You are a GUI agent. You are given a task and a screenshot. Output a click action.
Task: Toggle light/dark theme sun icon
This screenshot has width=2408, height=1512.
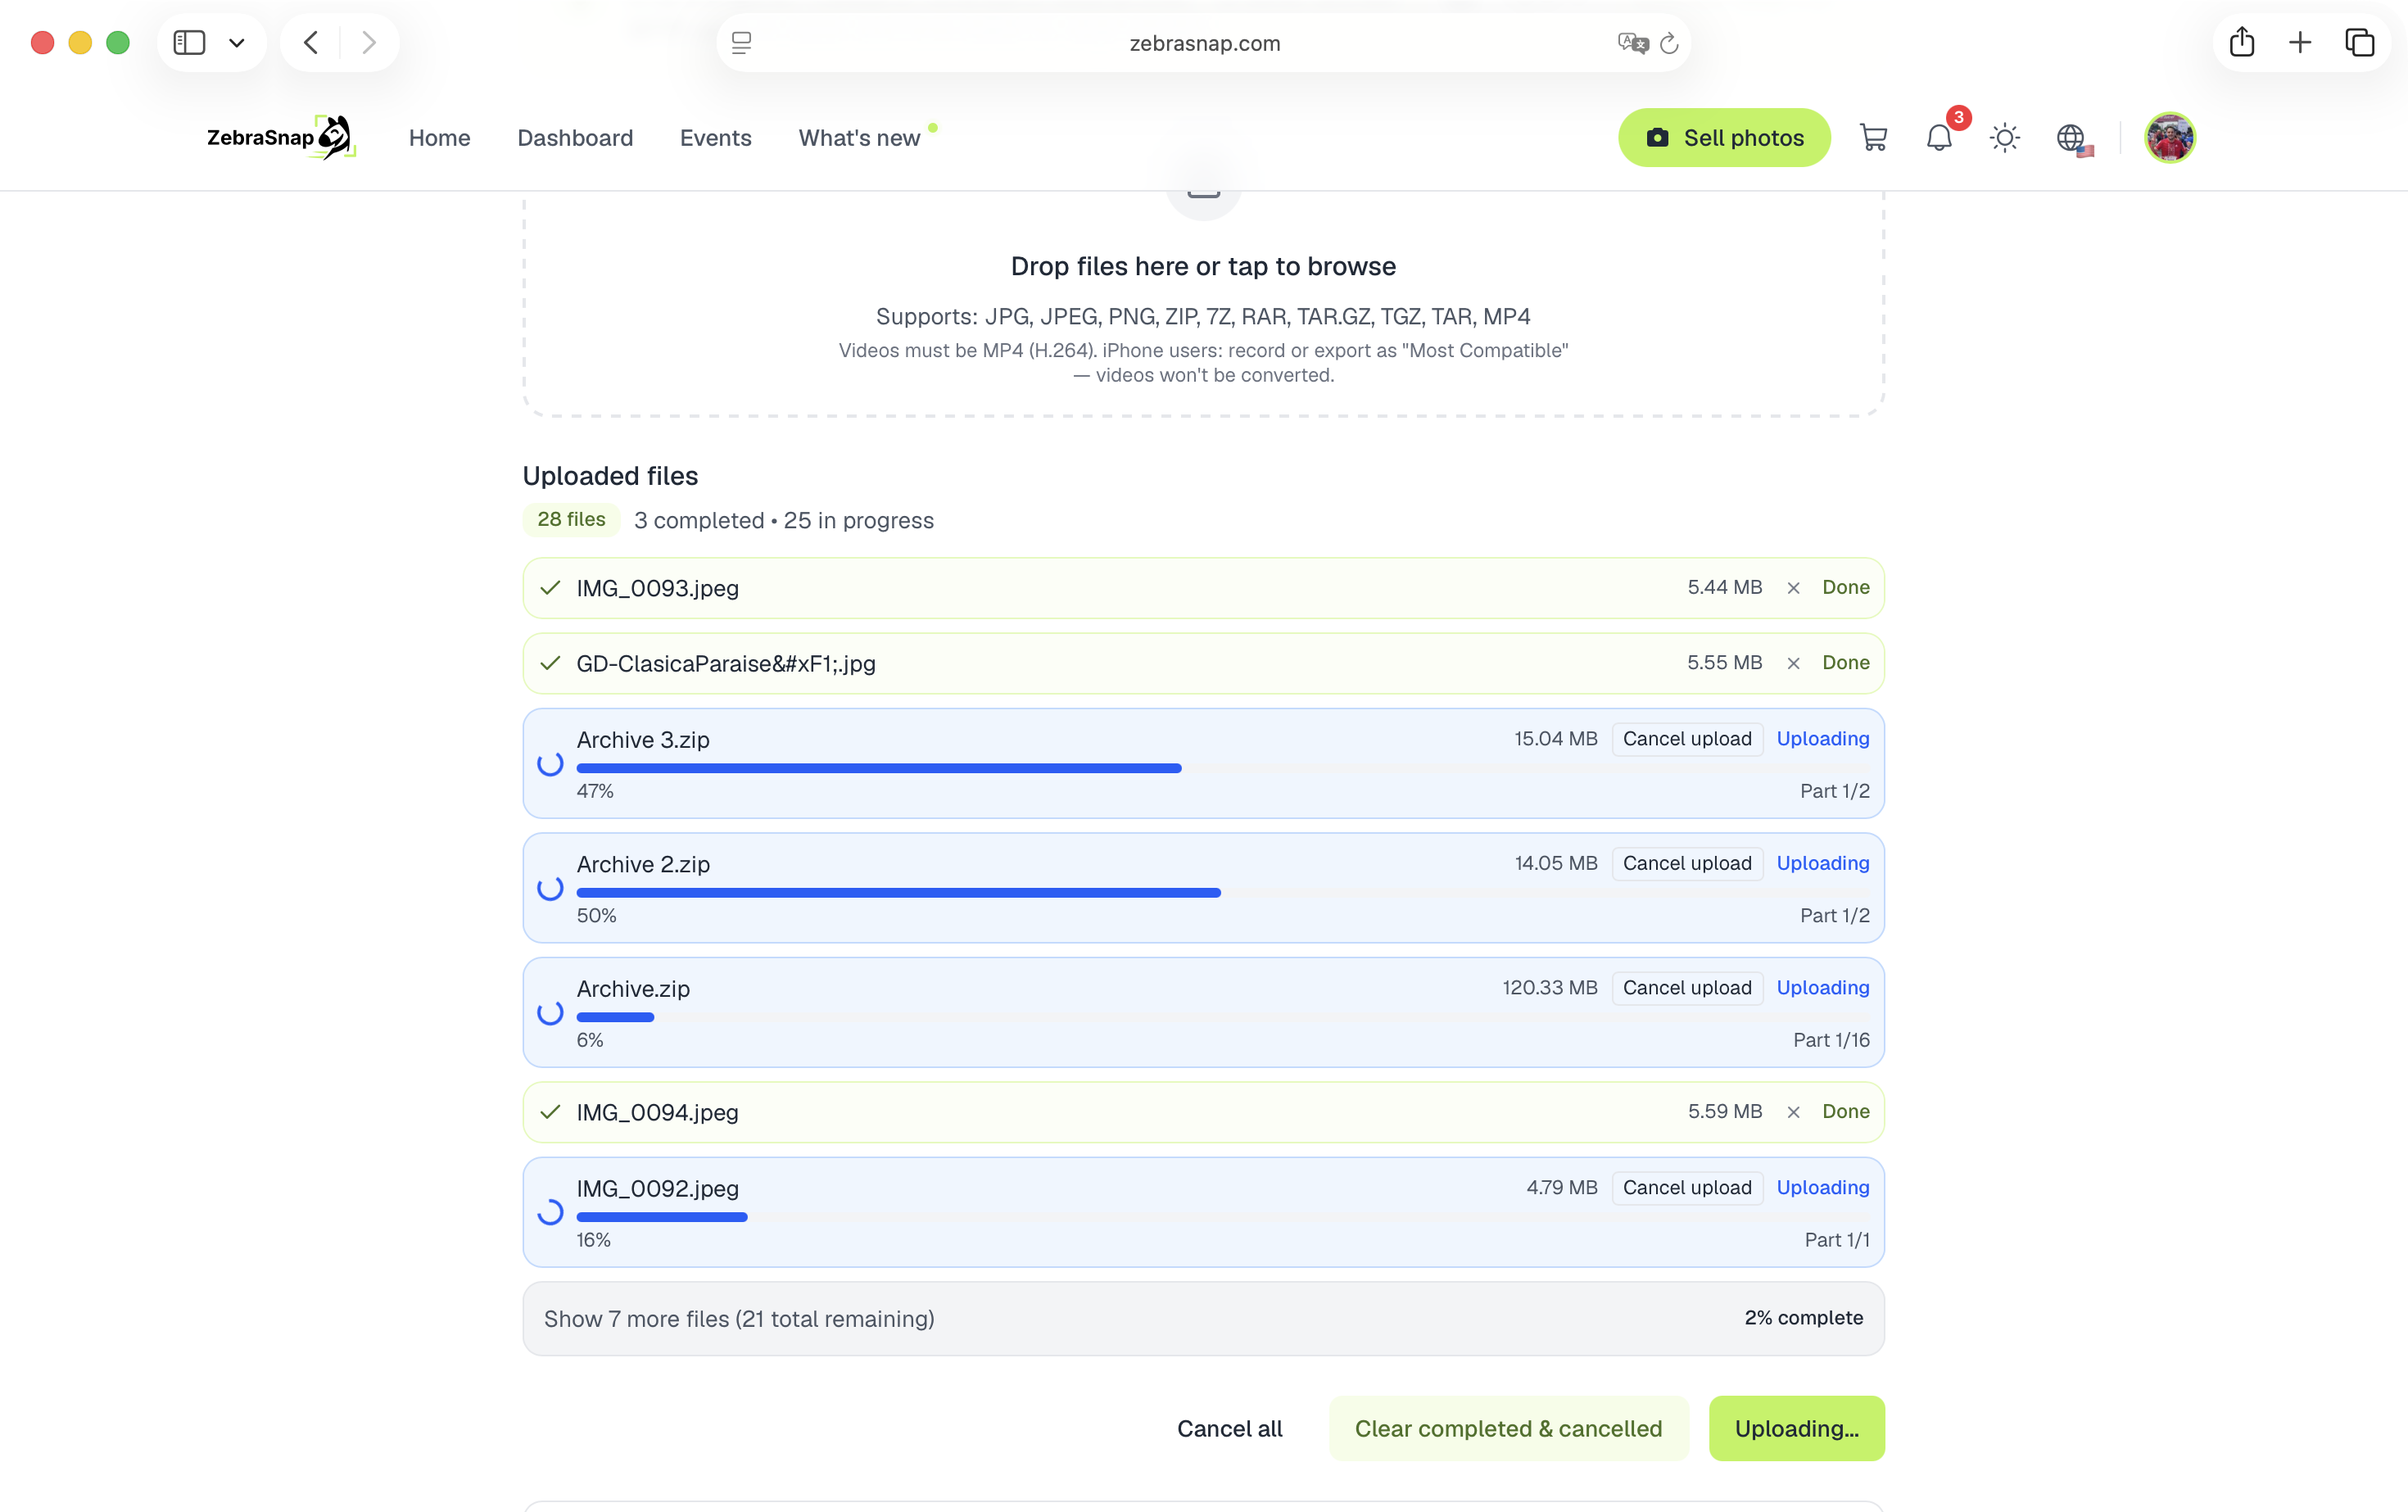point(2005,138)
